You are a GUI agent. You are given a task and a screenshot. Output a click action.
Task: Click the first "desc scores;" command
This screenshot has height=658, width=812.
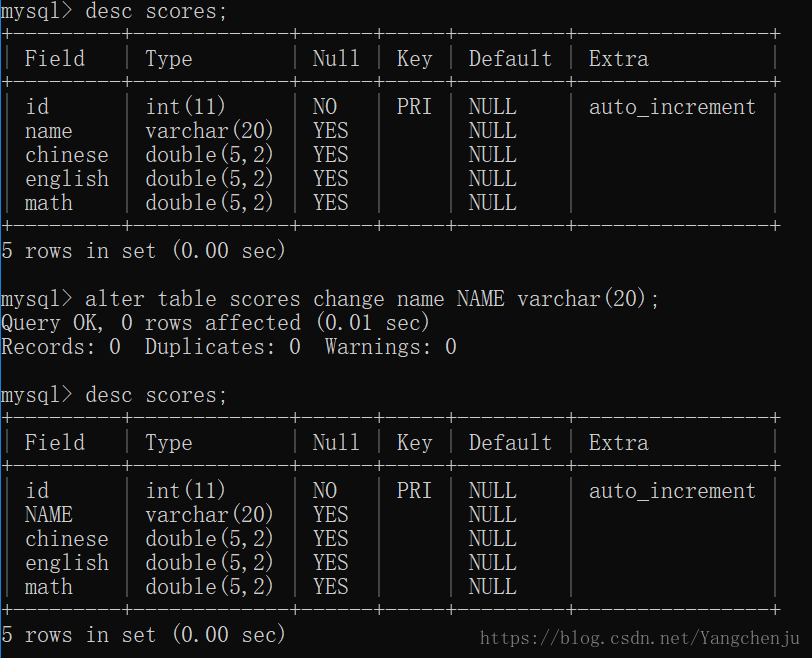pyautogui.click(x=156, y=12)
